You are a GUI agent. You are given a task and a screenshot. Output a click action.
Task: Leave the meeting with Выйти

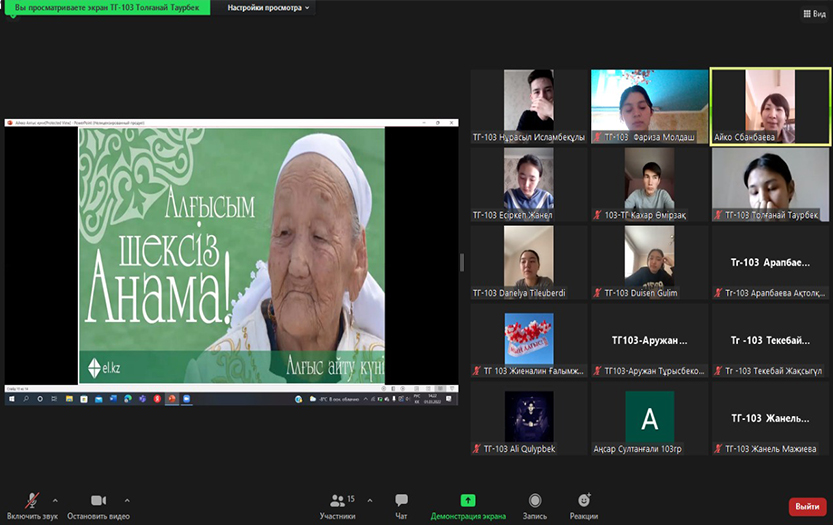(807, 507)
